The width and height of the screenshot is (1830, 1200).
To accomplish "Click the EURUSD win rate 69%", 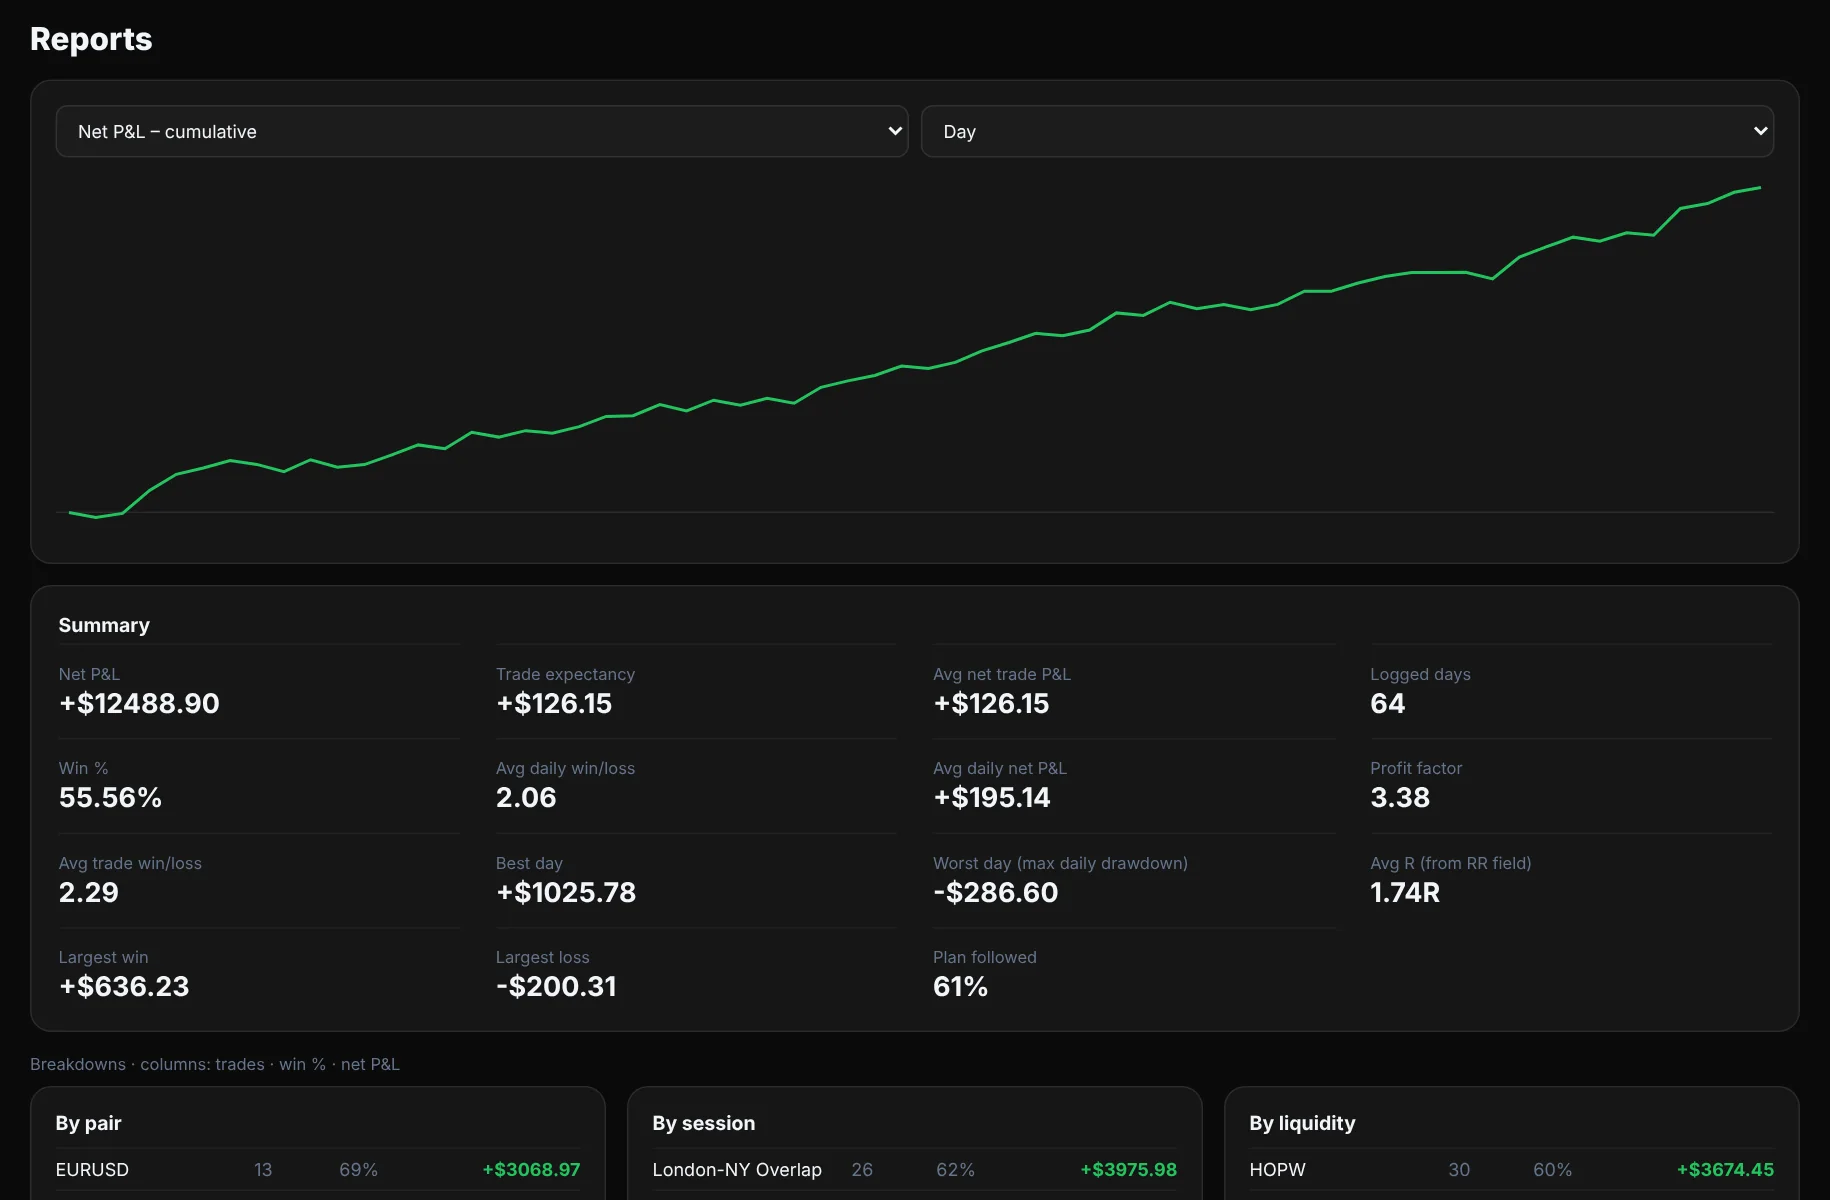I will pyautogui.click(x=358, y=1170).
